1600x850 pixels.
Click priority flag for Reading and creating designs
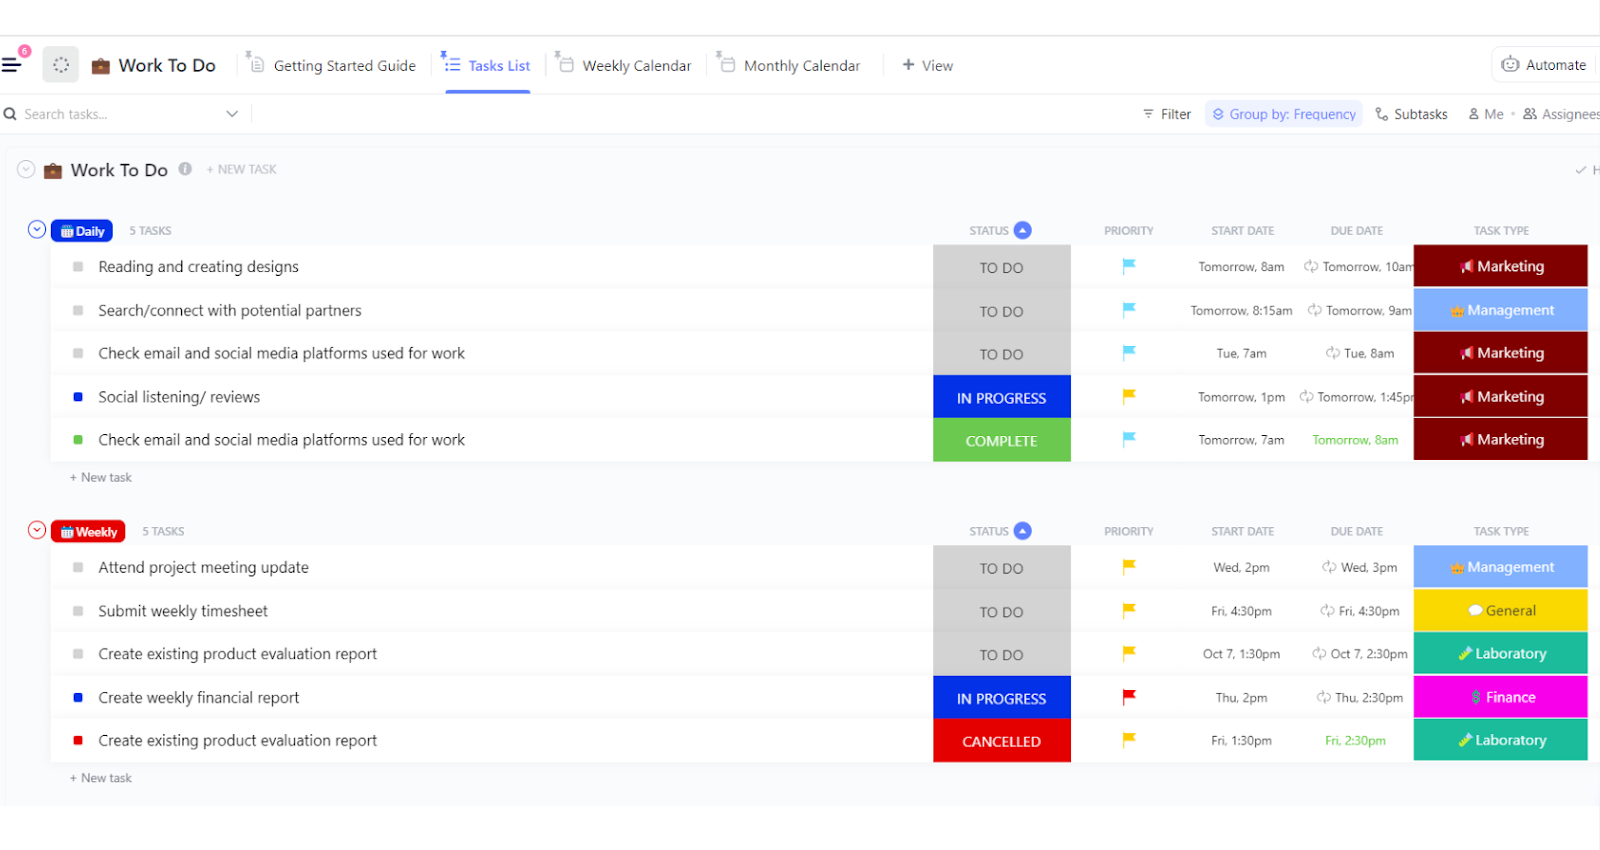click(x=1129, y=266)
